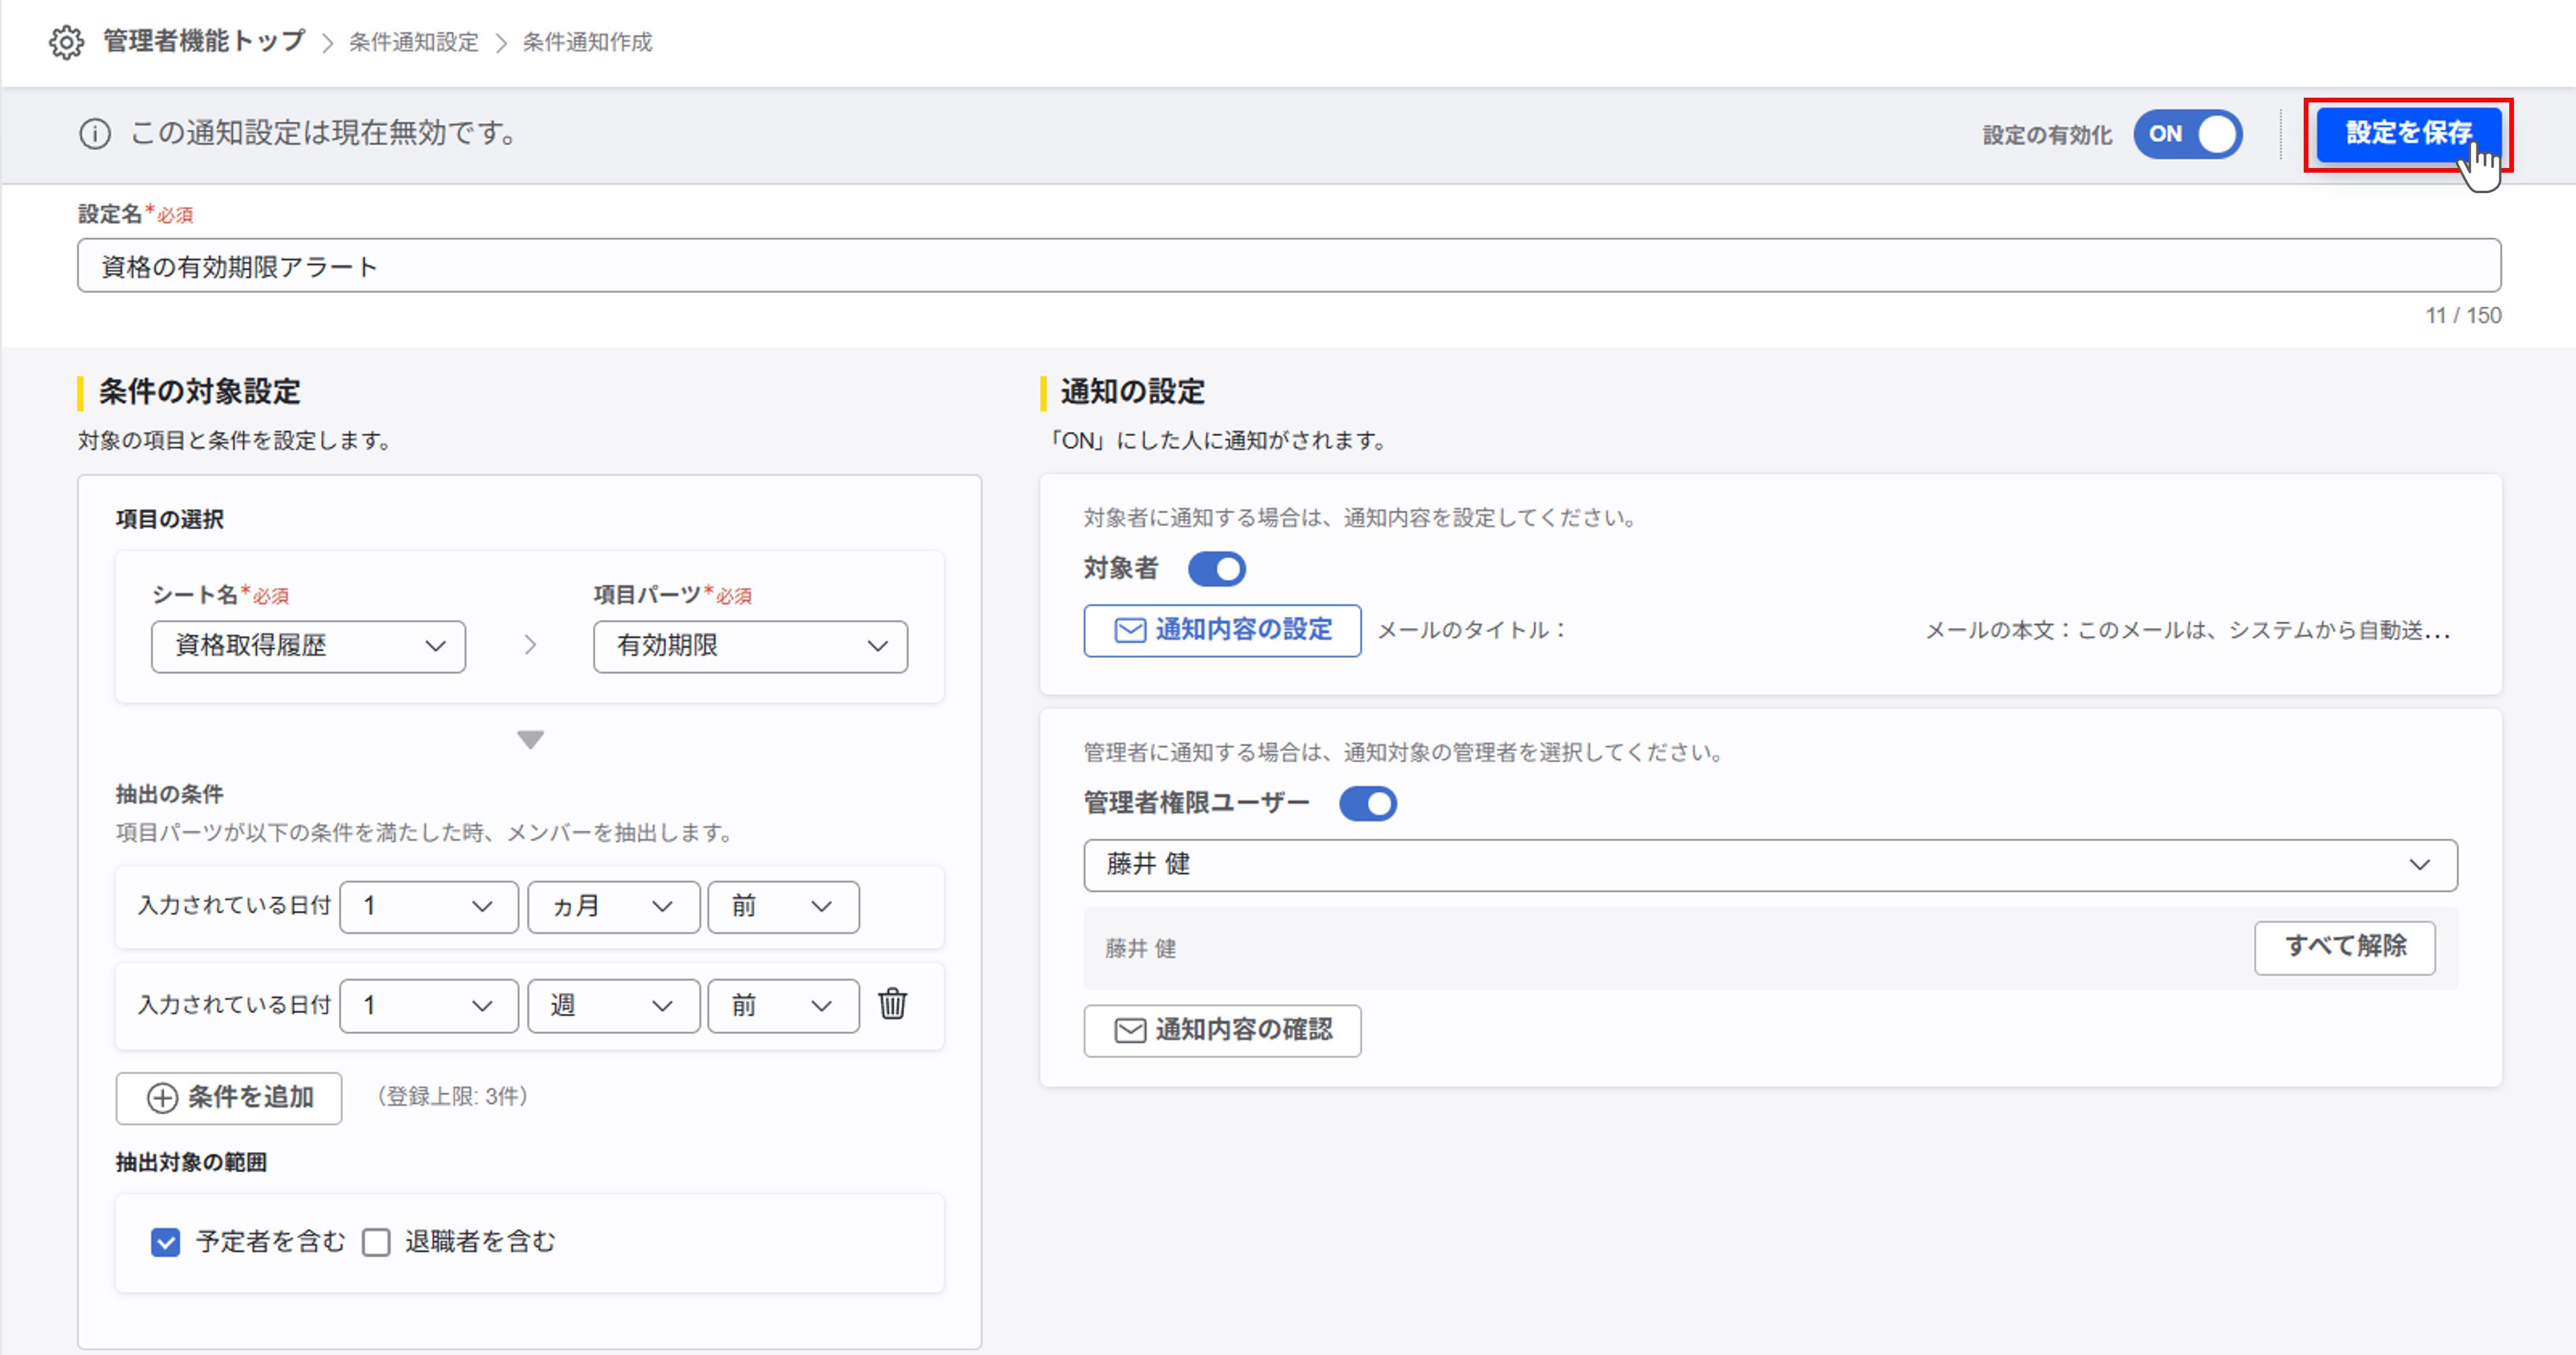Open the 藤井 健 administrator dropdown
The width and height of the screenshot is (2576, 1355).
click(1769, 865)
